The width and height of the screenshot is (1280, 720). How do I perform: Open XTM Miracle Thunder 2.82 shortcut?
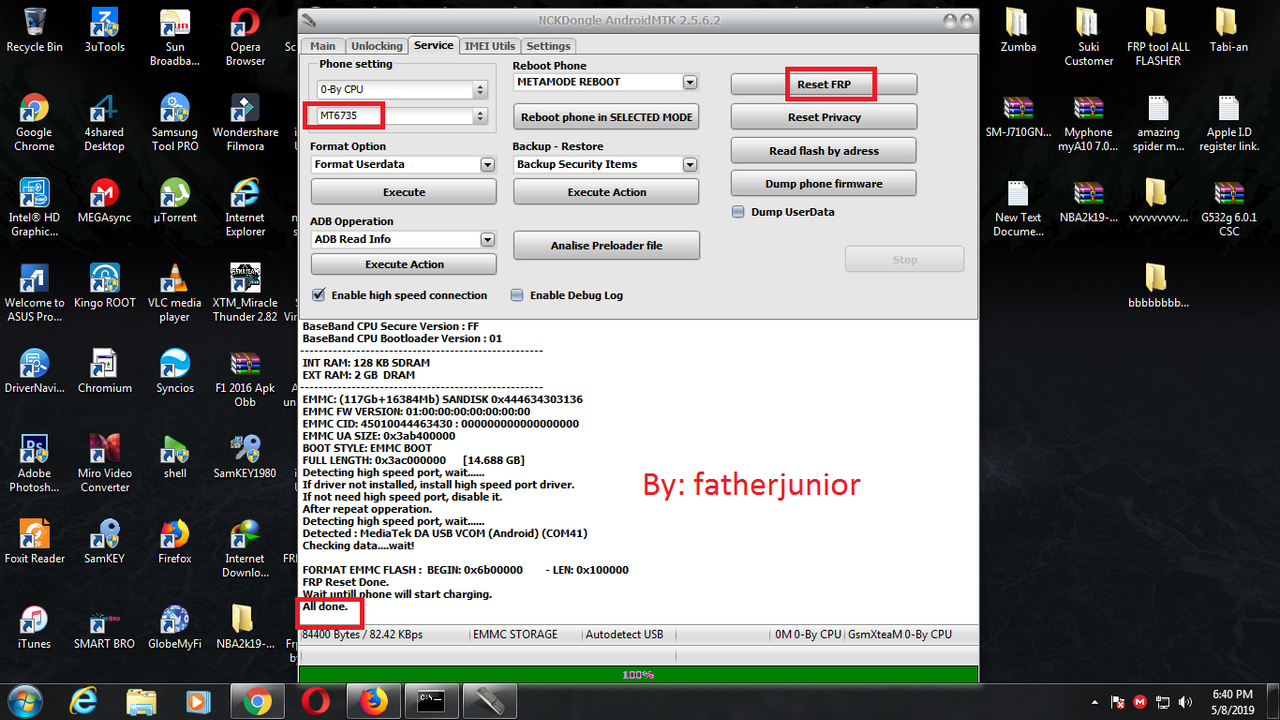pos(245,292)
